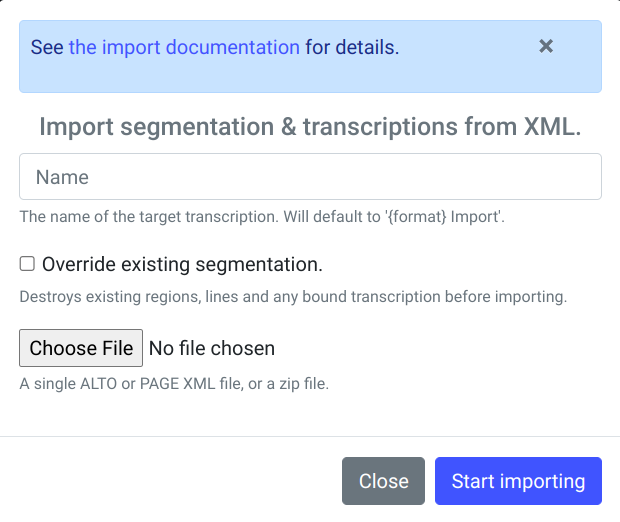This screenshot has width=620, height=522.
Task: Focus the Name text field
Action: (x=310, y=177)
